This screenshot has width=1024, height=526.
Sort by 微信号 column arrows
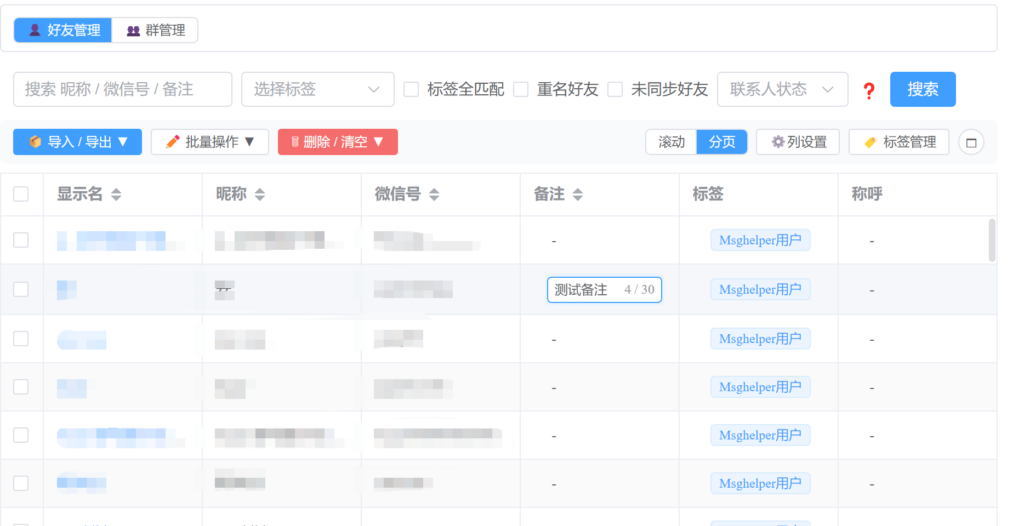point(434,195)
